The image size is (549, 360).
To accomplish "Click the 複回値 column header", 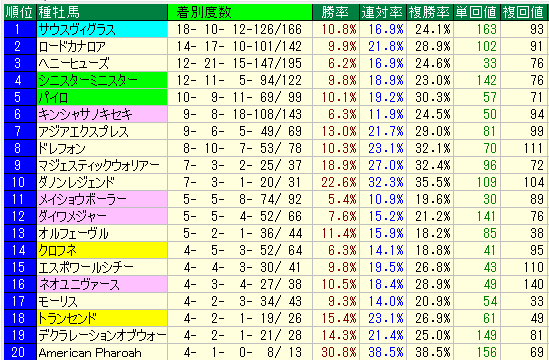I will [x=524, y=13].
